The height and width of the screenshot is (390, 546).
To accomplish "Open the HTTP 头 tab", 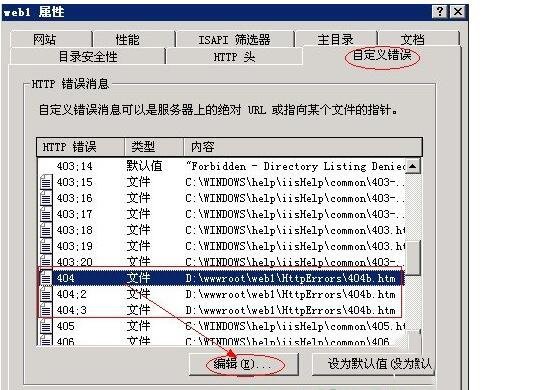I will click(234, 56).
